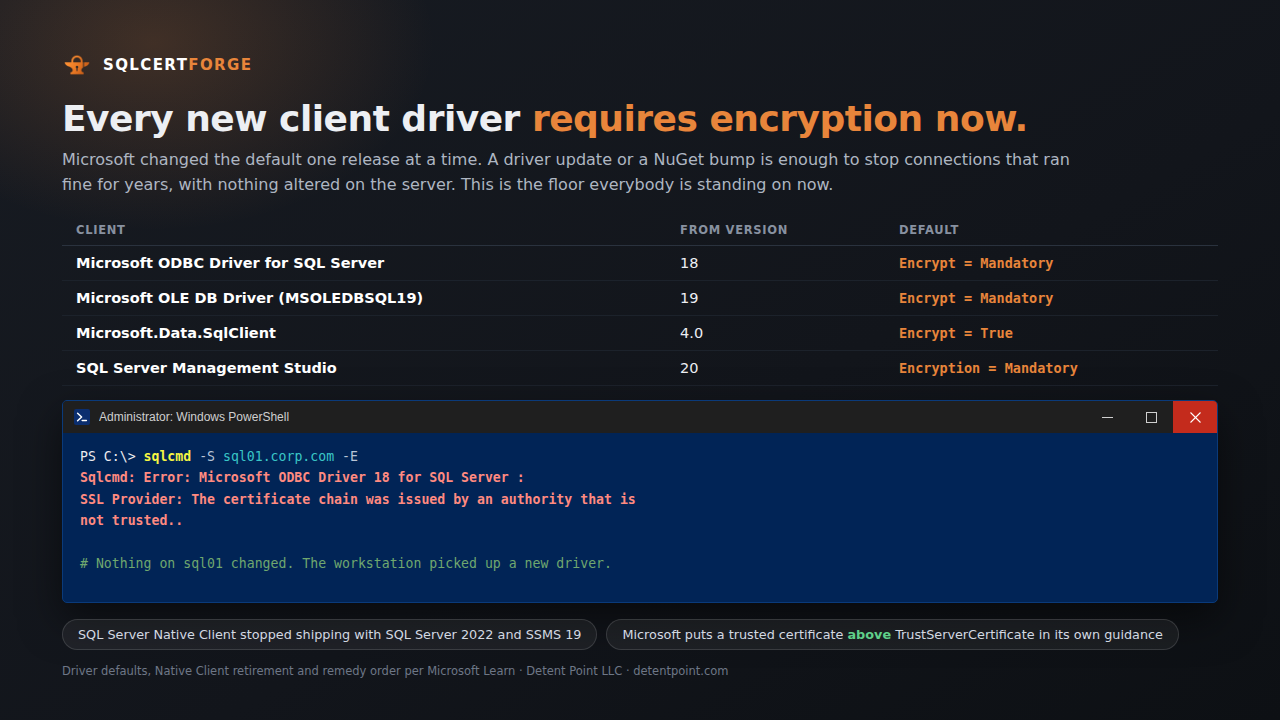This screenshot has height=720, width=1280.
Task: Click the sql01.corp.com server name
Action: (x=279, y=456)
